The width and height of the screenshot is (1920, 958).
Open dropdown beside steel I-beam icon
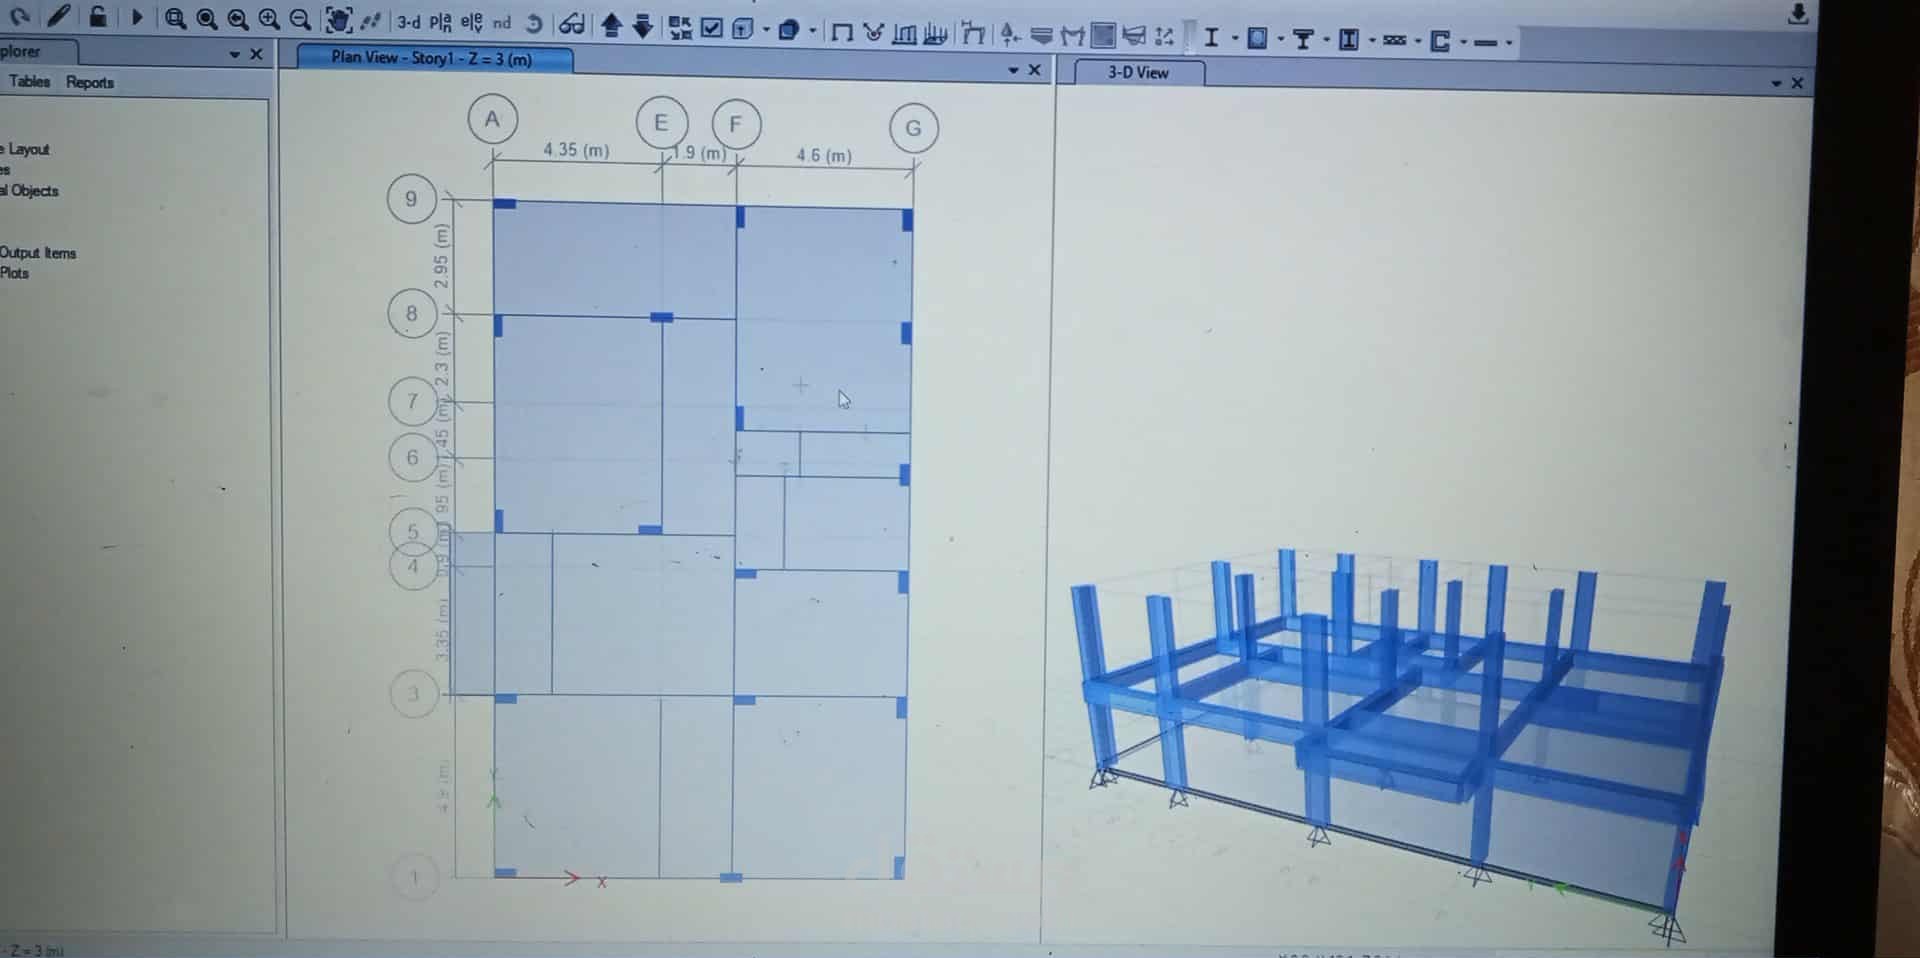click(x=1235, y=38)
